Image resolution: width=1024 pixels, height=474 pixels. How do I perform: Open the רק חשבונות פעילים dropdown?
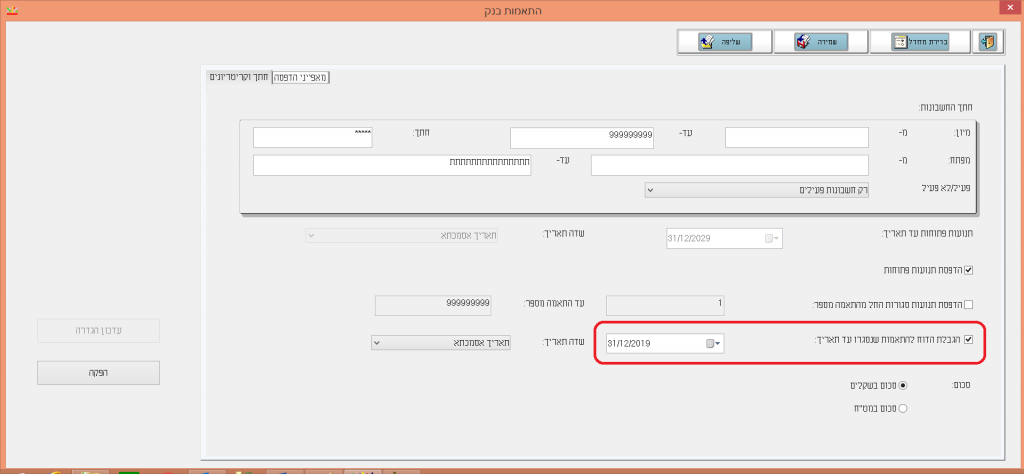757,190
